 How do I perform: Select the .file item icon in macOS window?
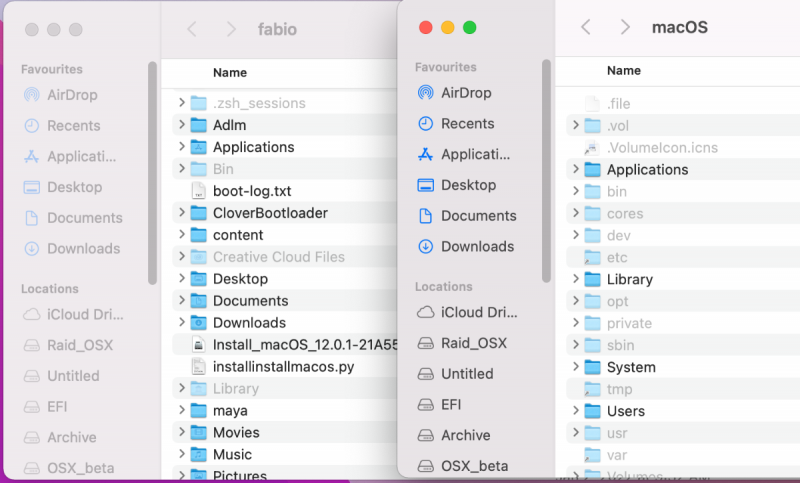pyautogui.click(x=592, y=104)
